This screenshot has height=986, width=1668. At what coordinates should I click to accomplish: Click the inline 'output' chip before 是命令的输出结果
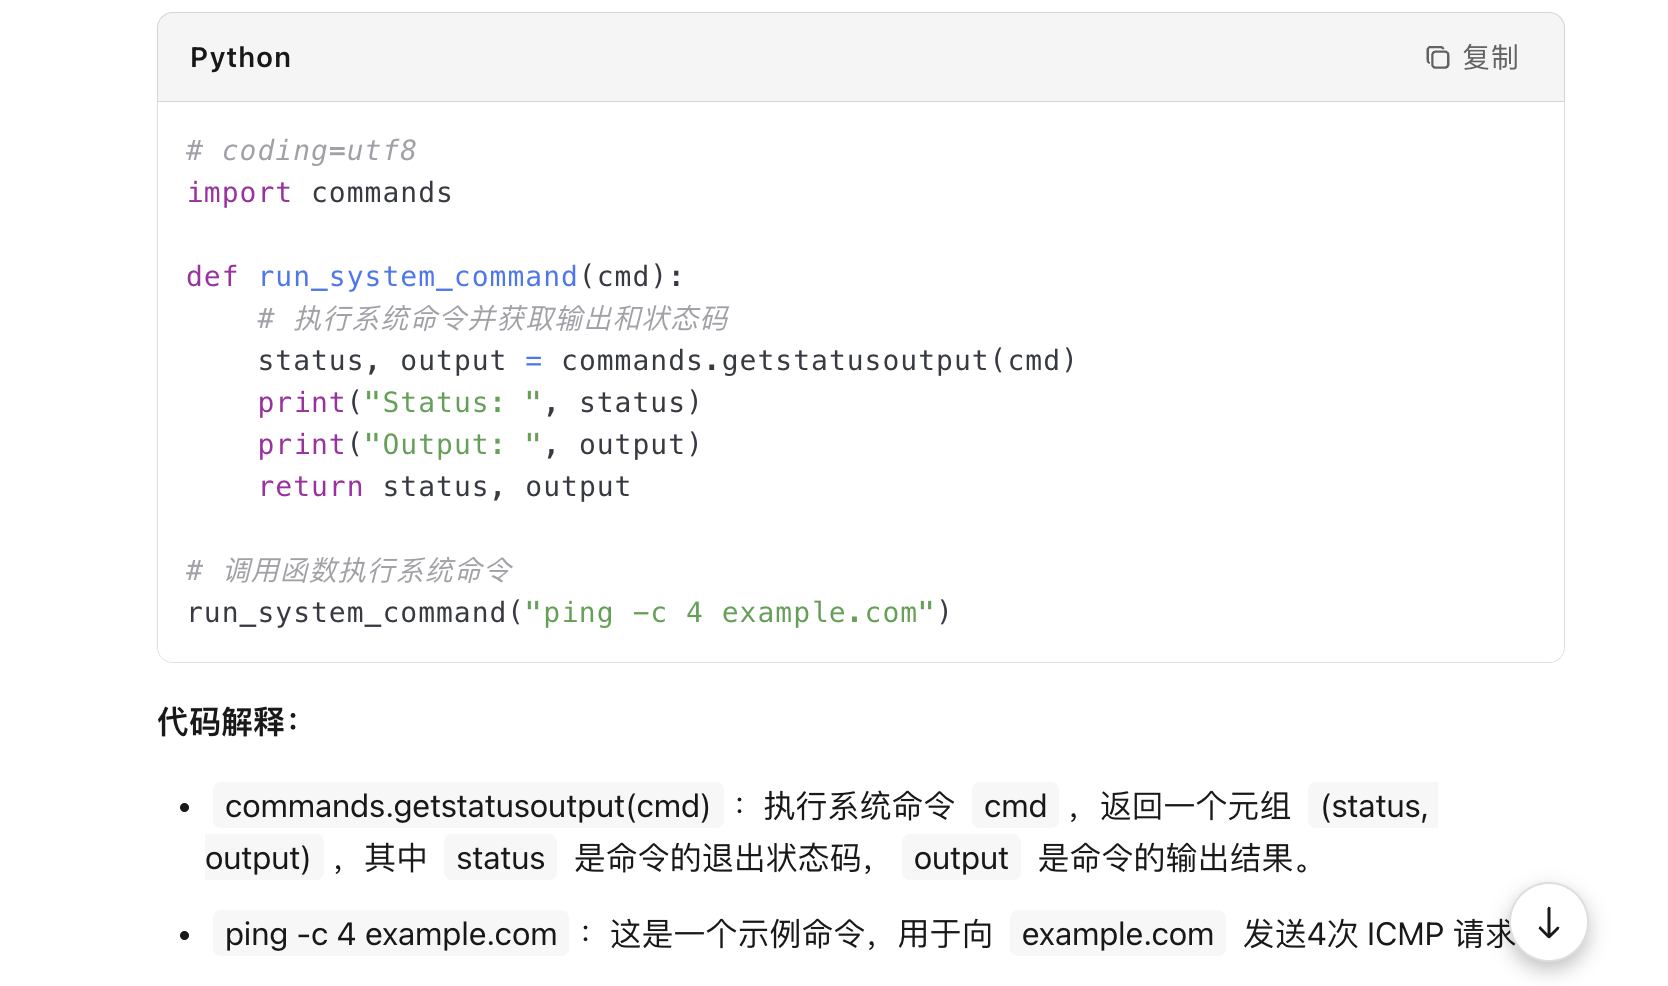coord(961,858)
